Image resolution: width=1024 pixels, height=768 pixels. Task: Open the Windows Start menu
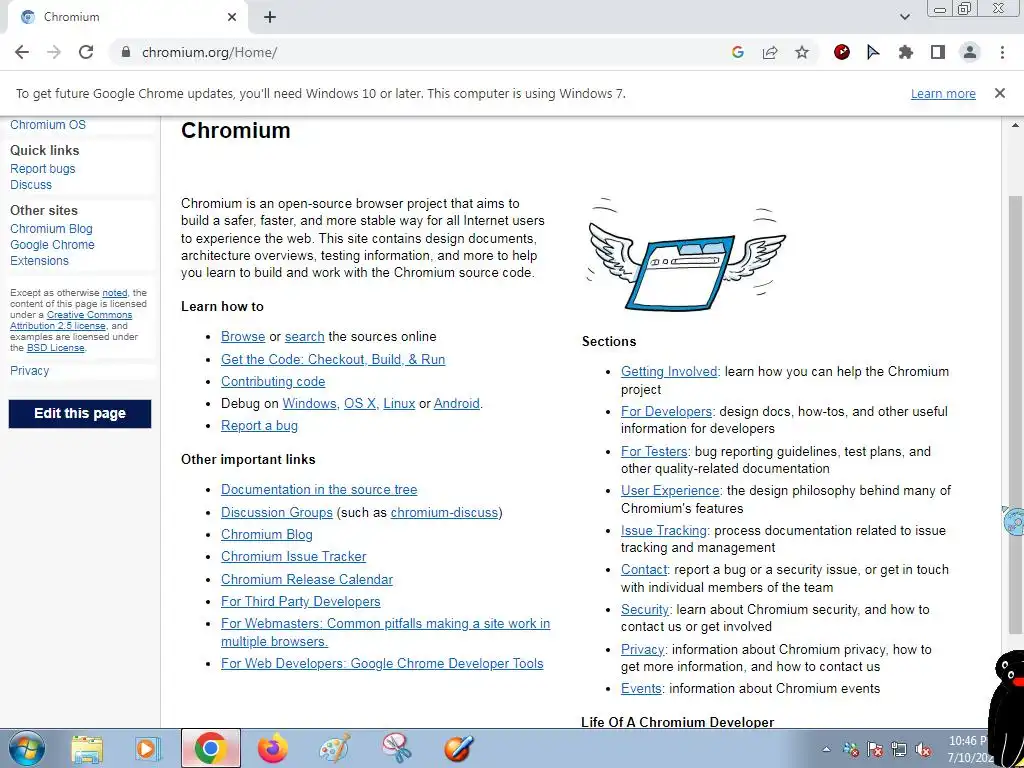27,748
